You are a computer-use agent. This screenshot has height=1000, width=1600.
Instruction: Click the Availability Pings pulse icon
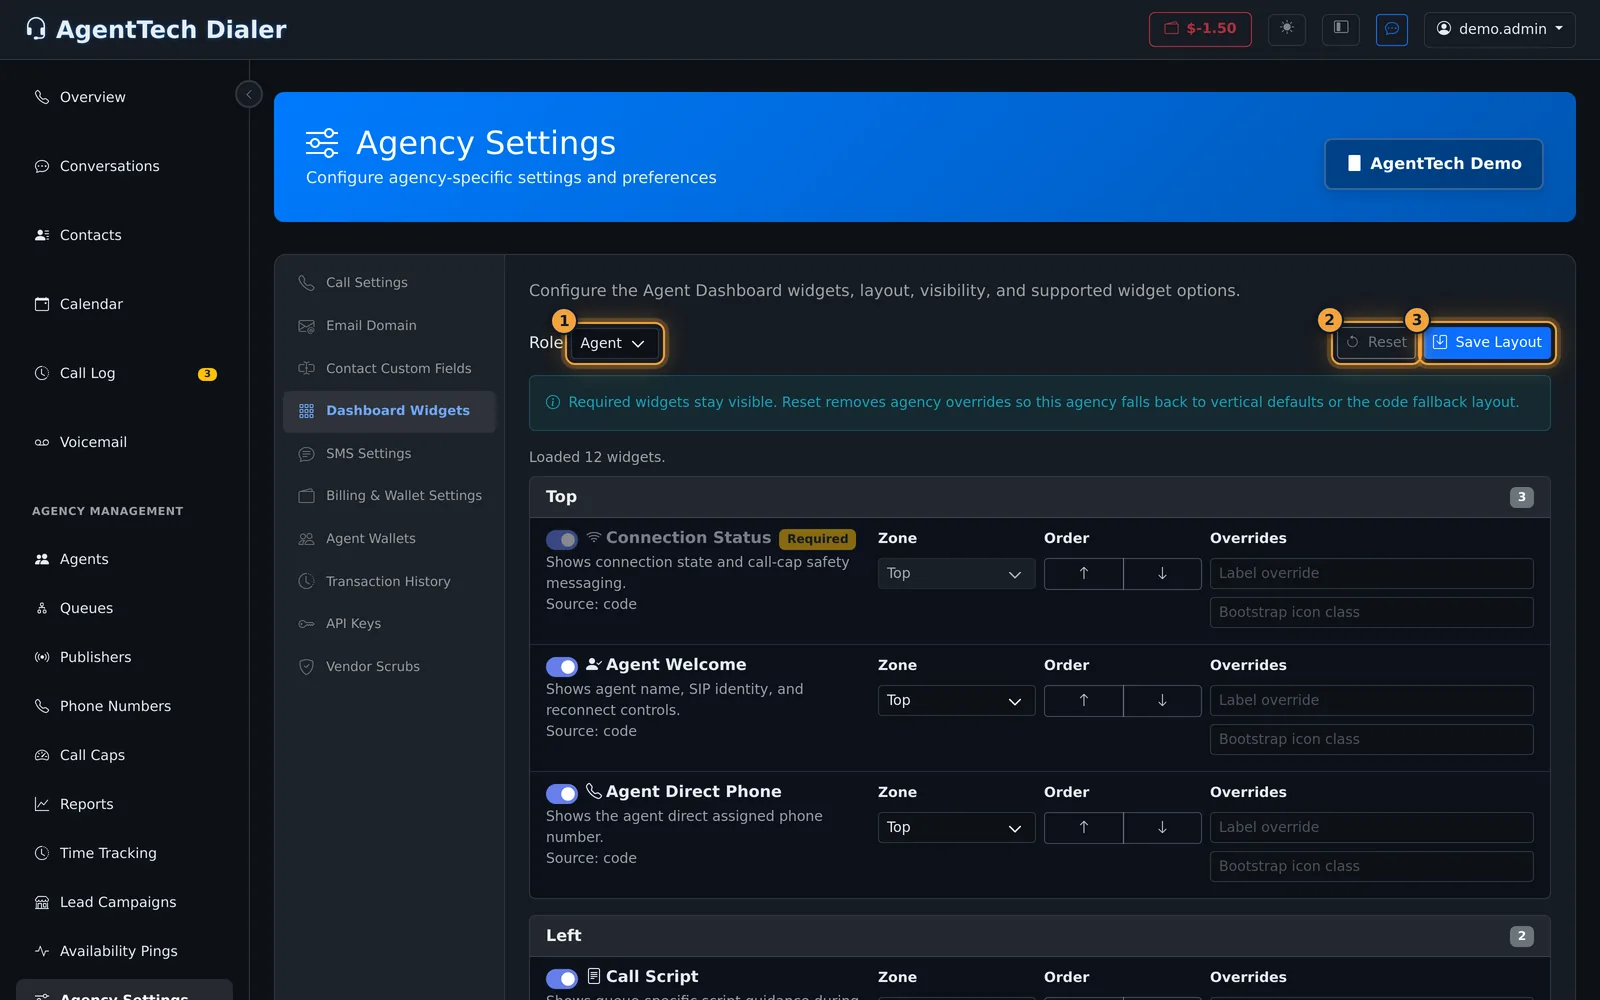[42, 951]
